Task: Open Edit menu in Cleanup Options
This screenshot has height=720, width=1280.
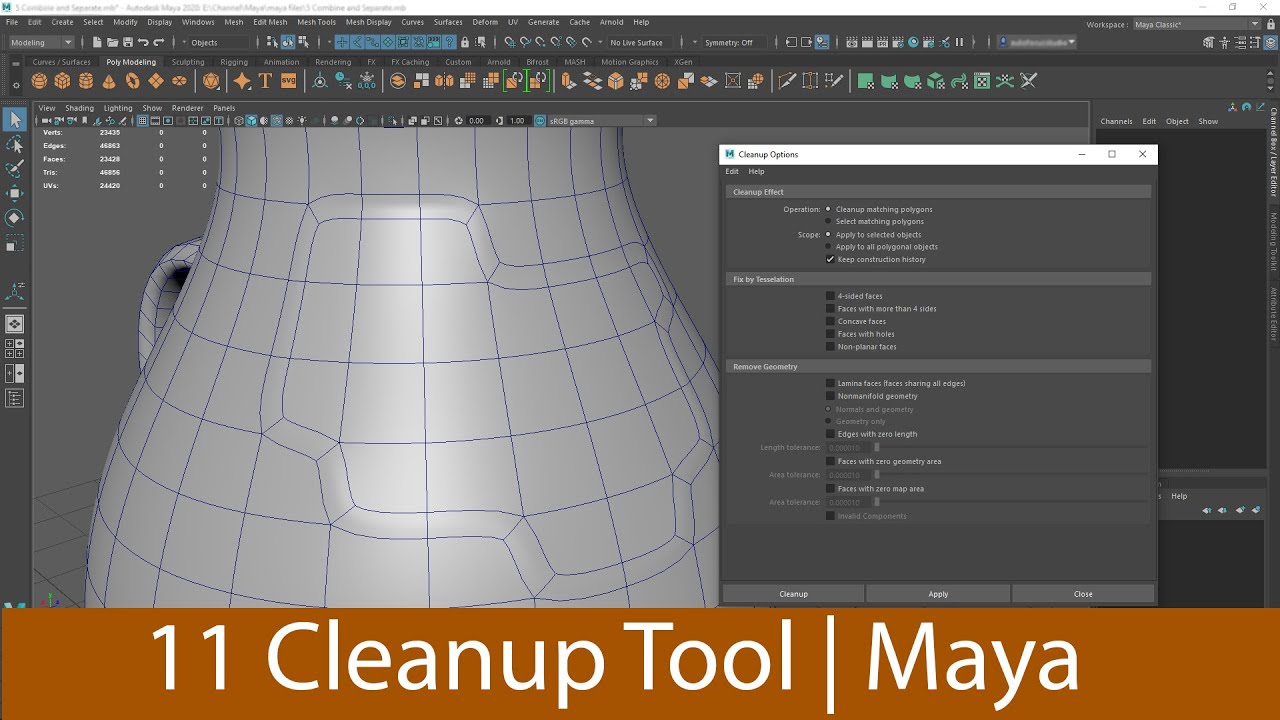Action: (732, 171)
